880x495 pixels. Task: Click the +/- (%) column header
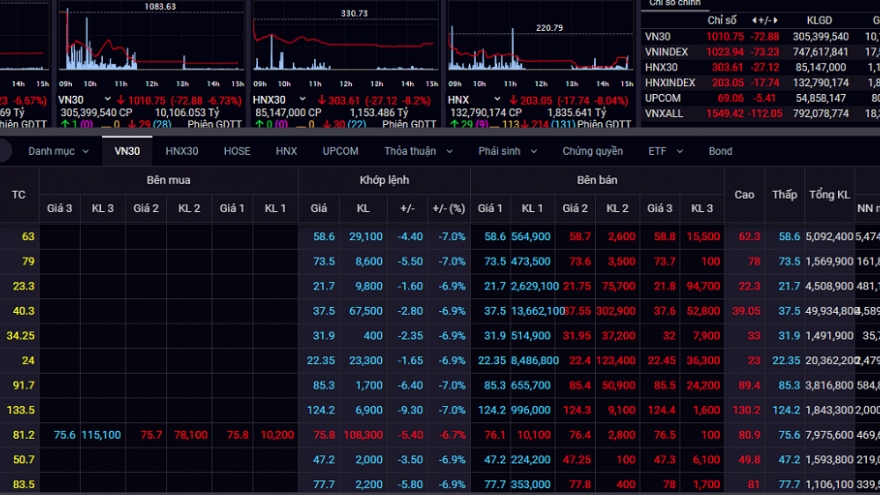pyautogui.click(x=448, y=208)
